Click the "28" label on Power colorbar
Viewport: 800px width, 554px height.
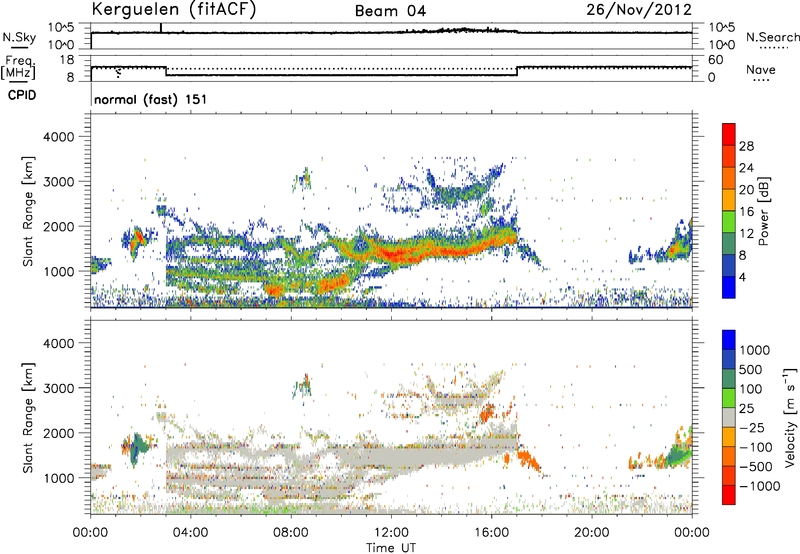point(746,146)
